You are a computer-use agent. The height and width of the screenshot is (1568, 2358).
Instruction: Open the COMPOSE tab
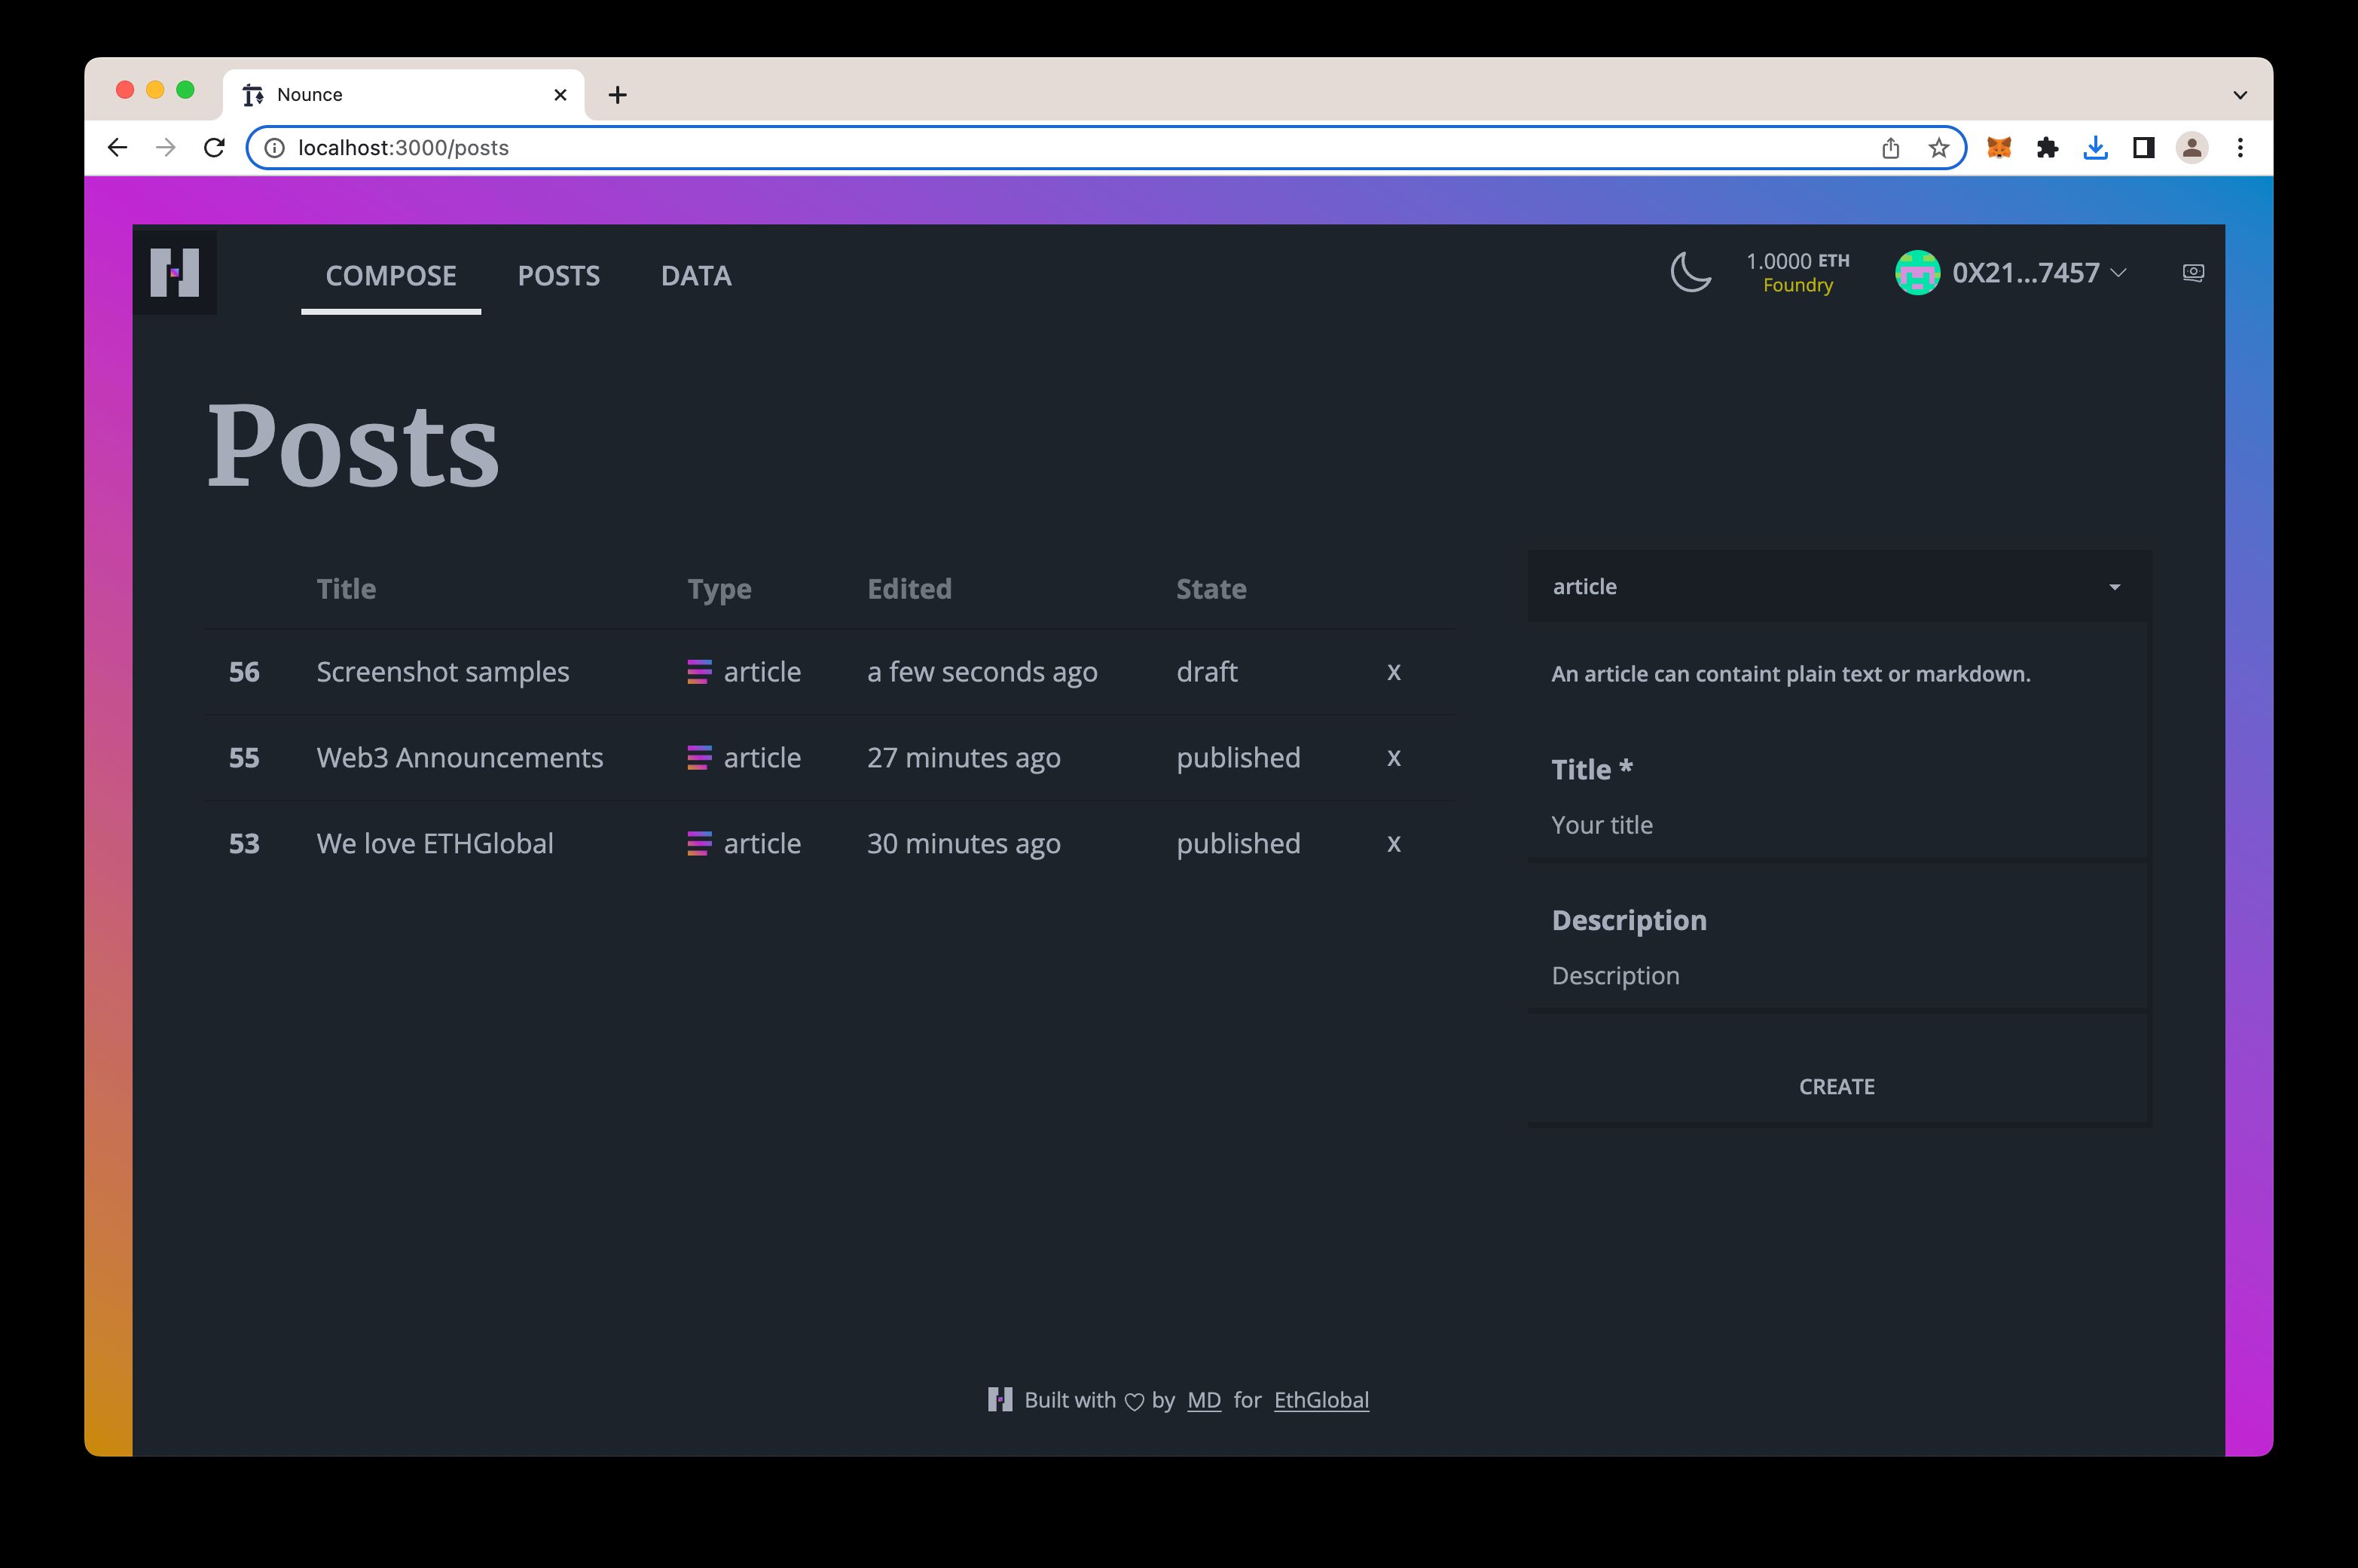(390, 275)
